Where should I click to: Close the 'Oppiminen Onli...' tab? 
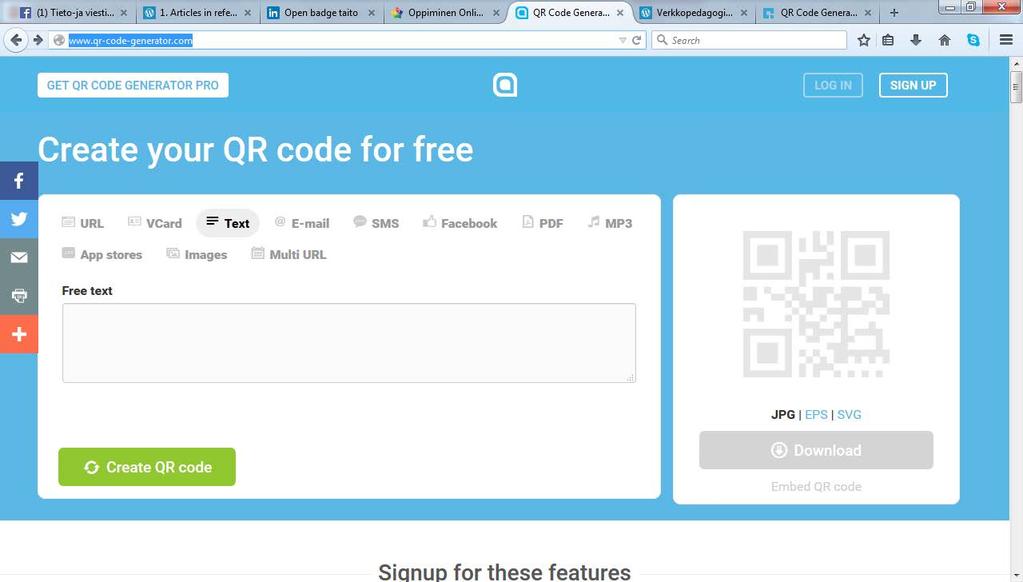pyautogui.click(x=496, y=12)
